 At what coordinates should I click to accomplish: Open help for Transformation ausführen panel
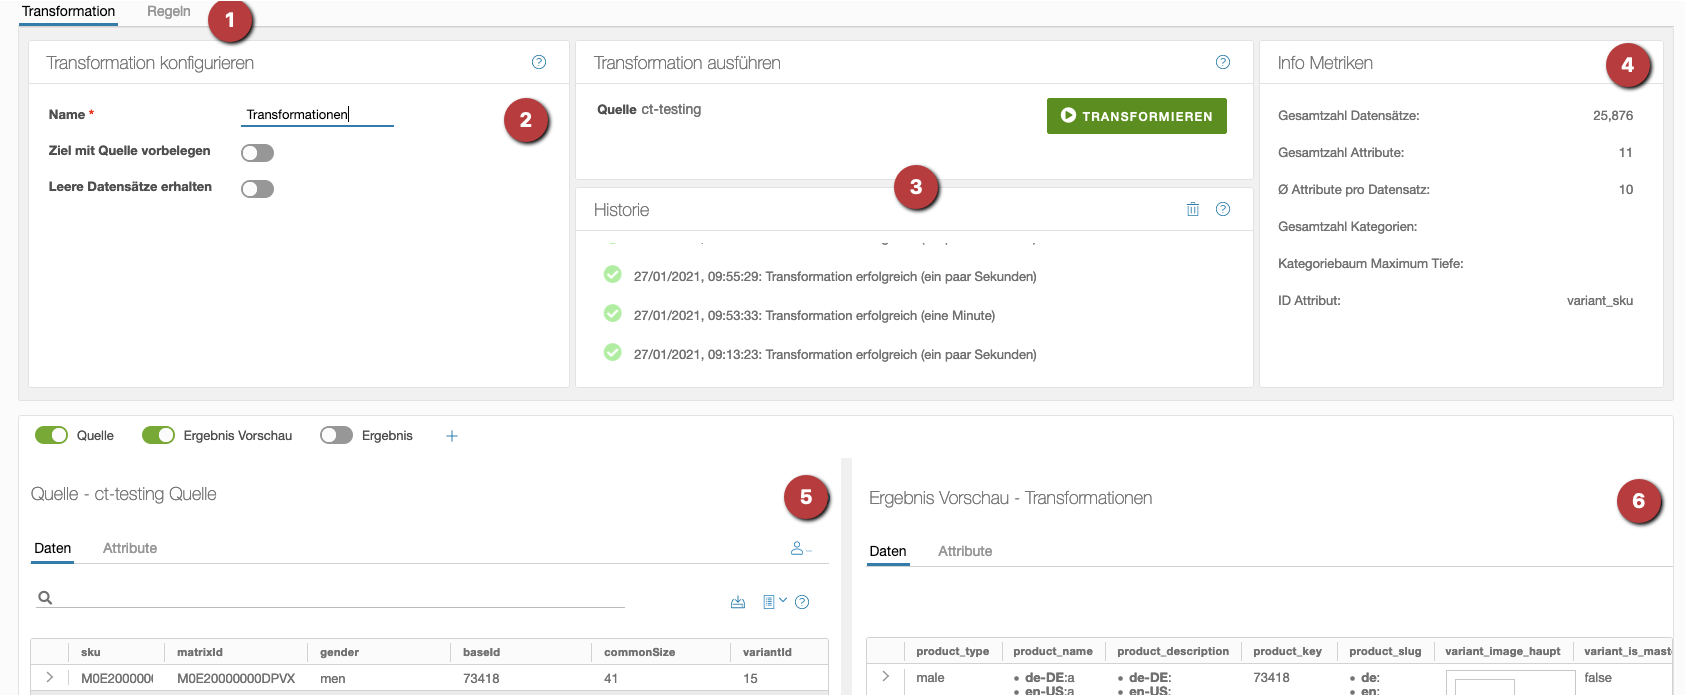1222,62
